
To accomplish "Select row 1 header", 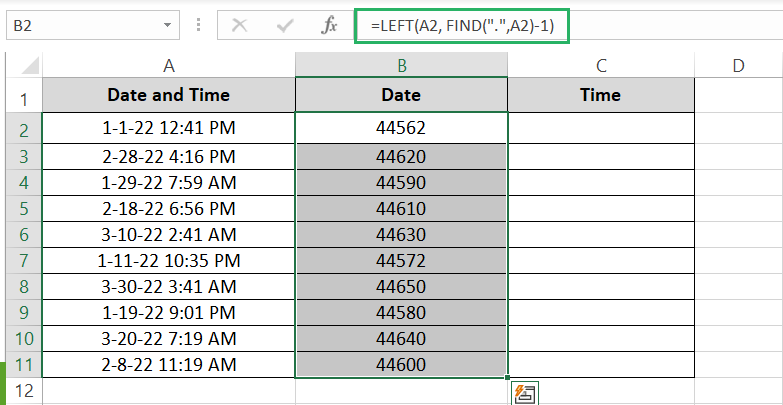I will click(22, 98).
